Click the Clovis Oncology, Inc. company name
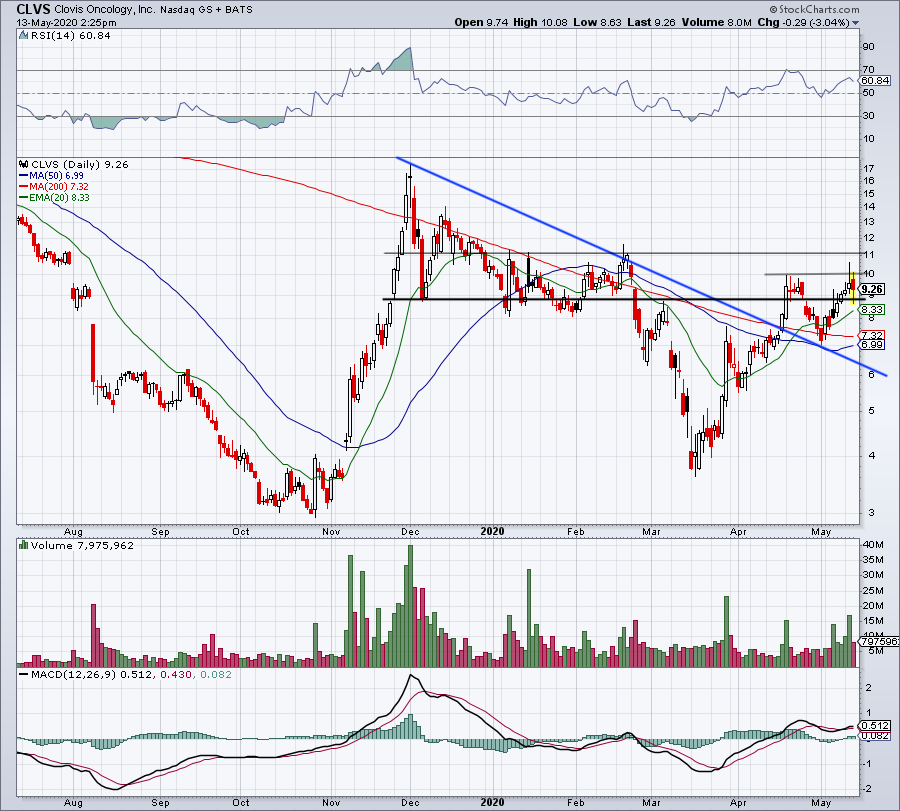The image size is (900, 811). [x=105, y=10]
